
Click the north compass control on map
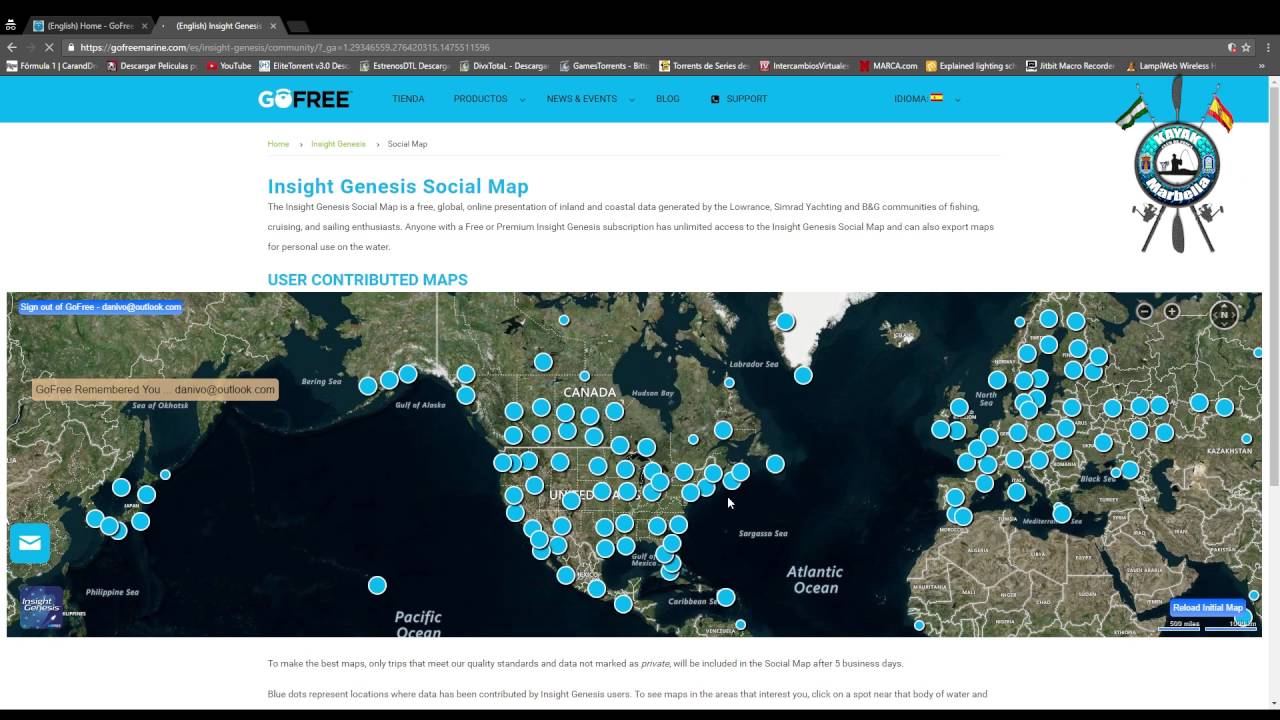coord(1224,314)
